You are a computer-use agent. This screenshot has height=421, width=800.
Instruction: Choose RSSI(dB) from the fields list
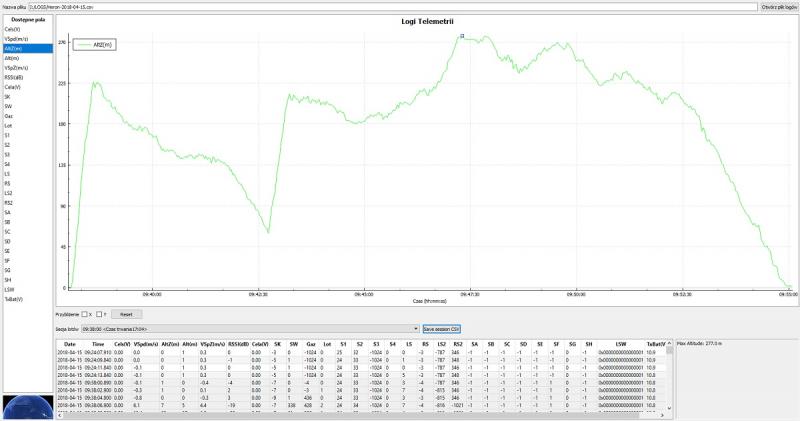(15, 77)
